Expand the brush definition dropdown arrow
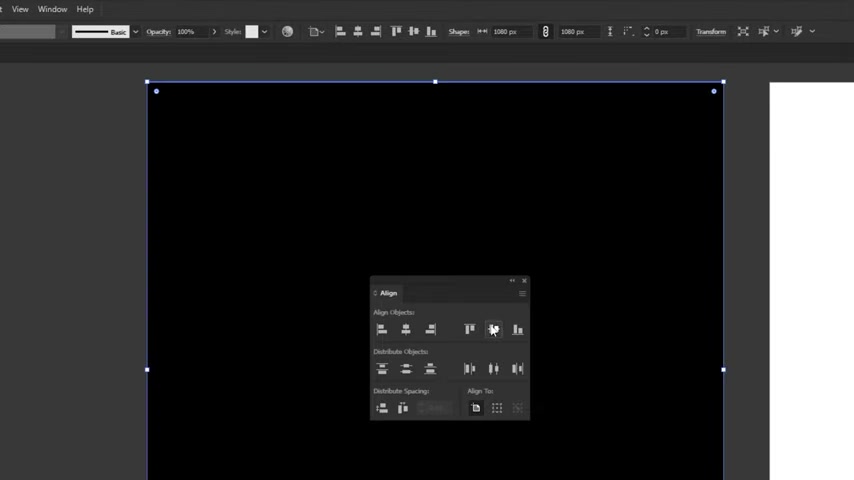The width and height of the screenshot is (854, 480). [x=135, y=32]
